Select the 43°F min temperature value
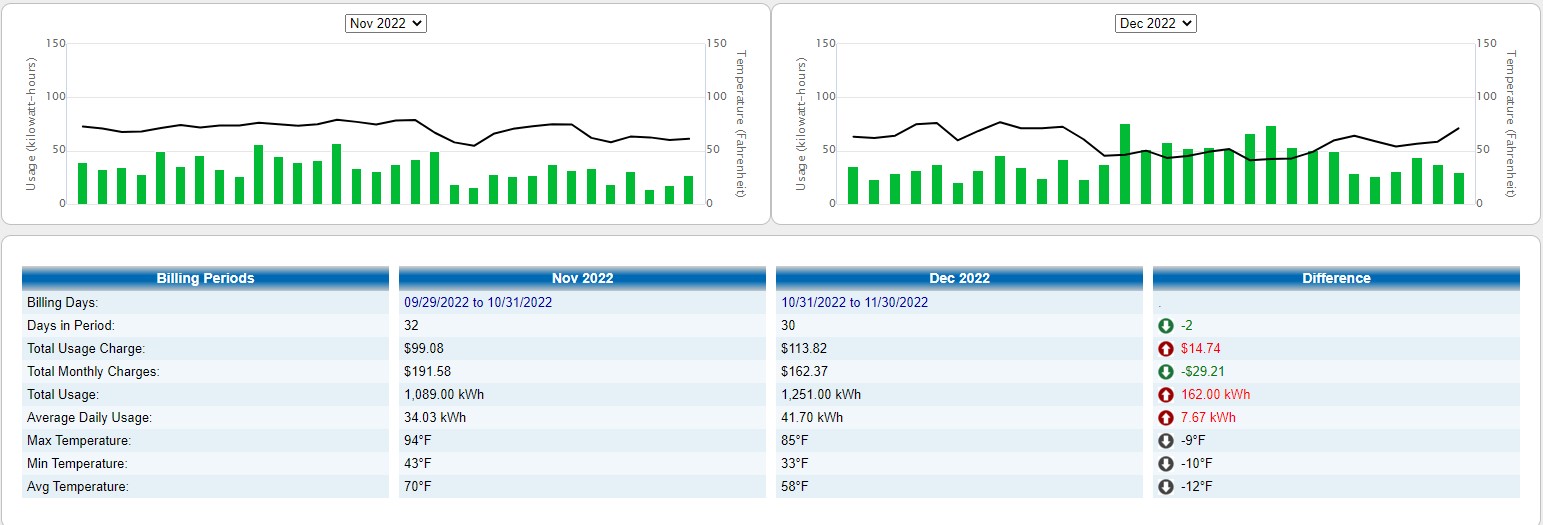Screen dimensions: 1543x525 tap(418, 464)
